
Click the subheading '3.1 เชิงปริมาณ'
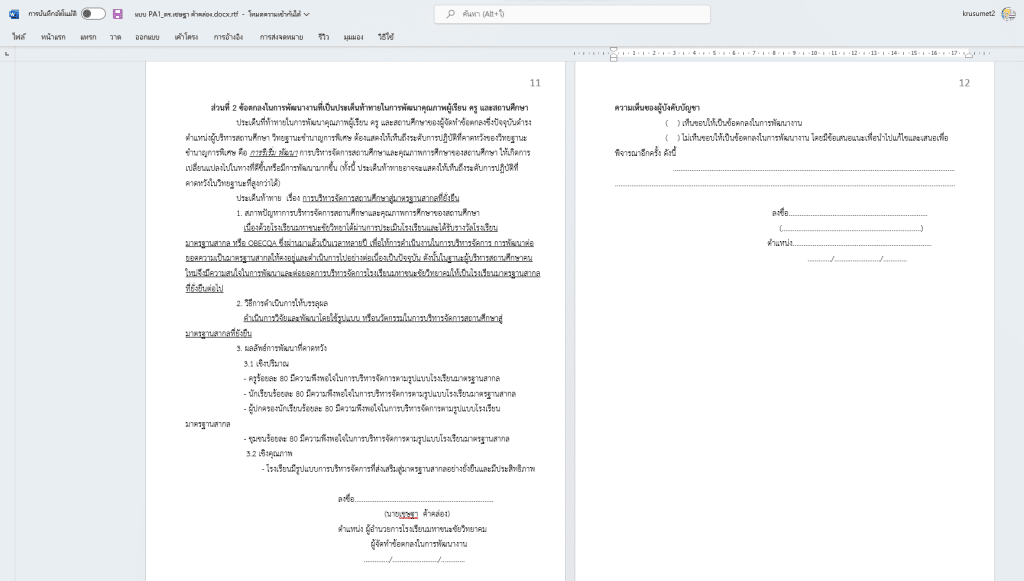point(266,364)
